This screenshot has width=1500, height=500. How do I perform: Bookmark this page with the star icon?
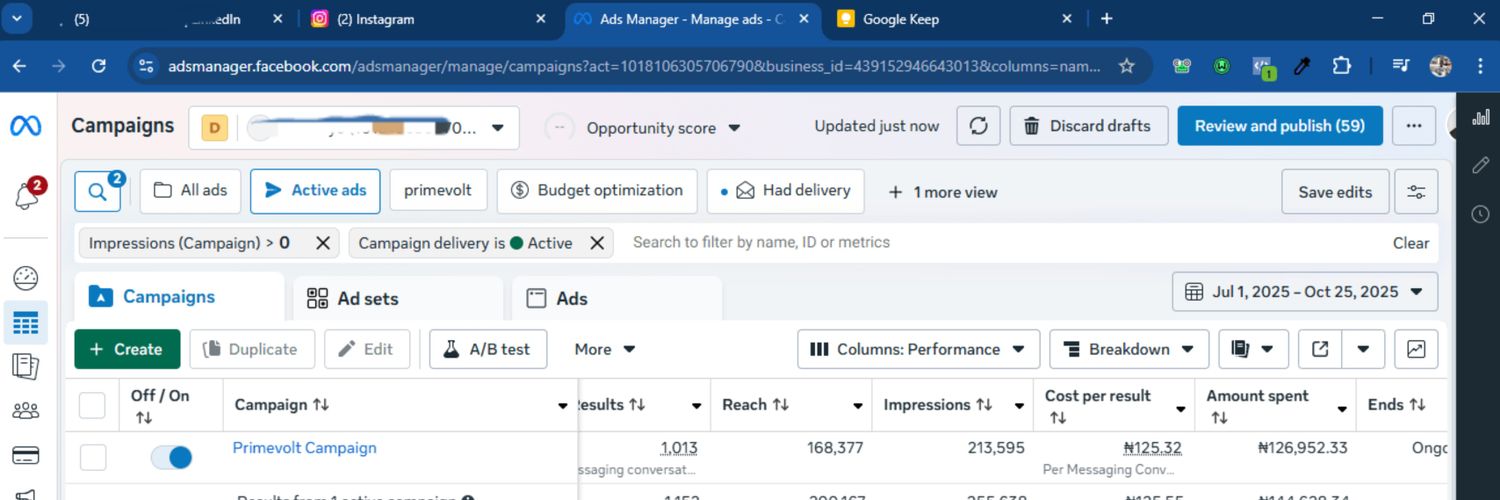pyautogui.click(x=1126, y=66)
